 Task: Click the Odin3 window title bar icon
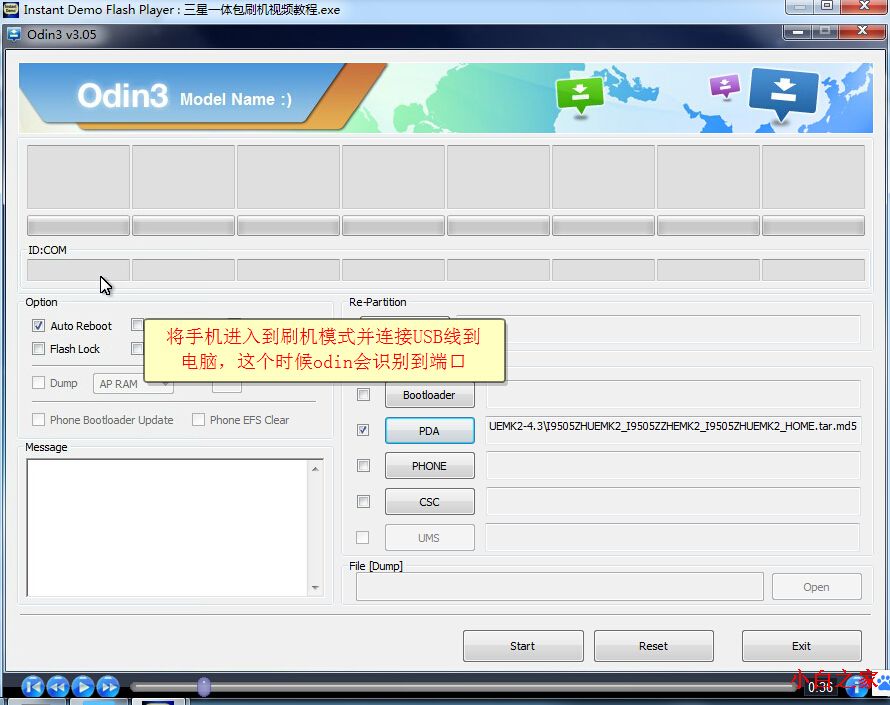click(x=14, y=35)
